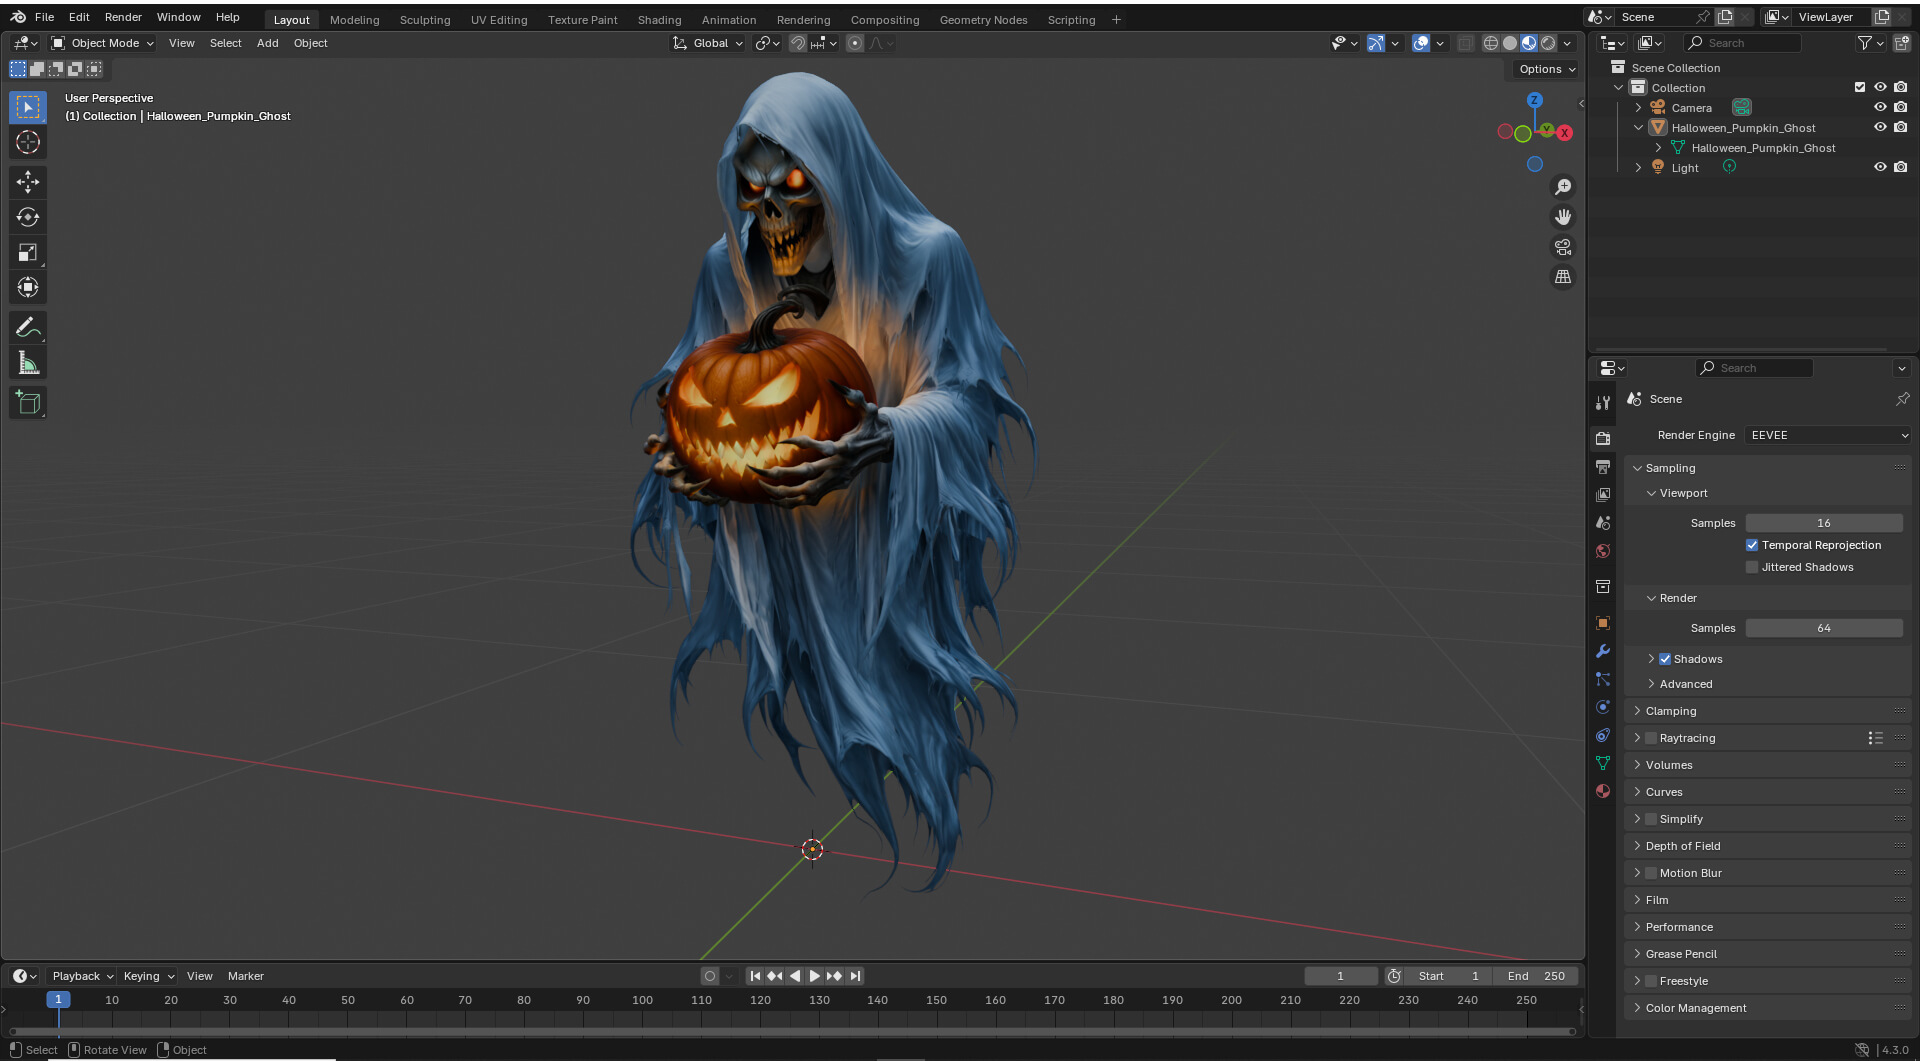Open the Playback dropdown in timeline

(x=83, y=976)
